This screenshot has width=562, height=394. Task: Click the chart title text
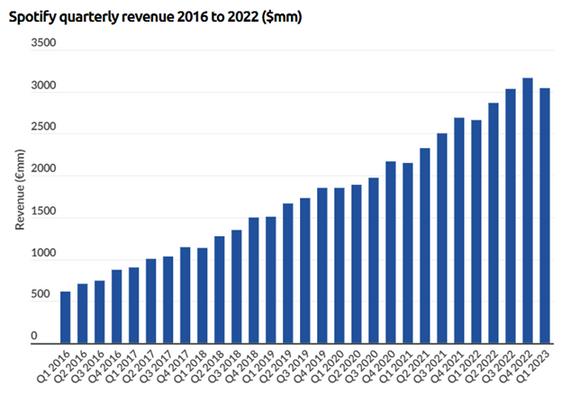(x=155, y=17)
